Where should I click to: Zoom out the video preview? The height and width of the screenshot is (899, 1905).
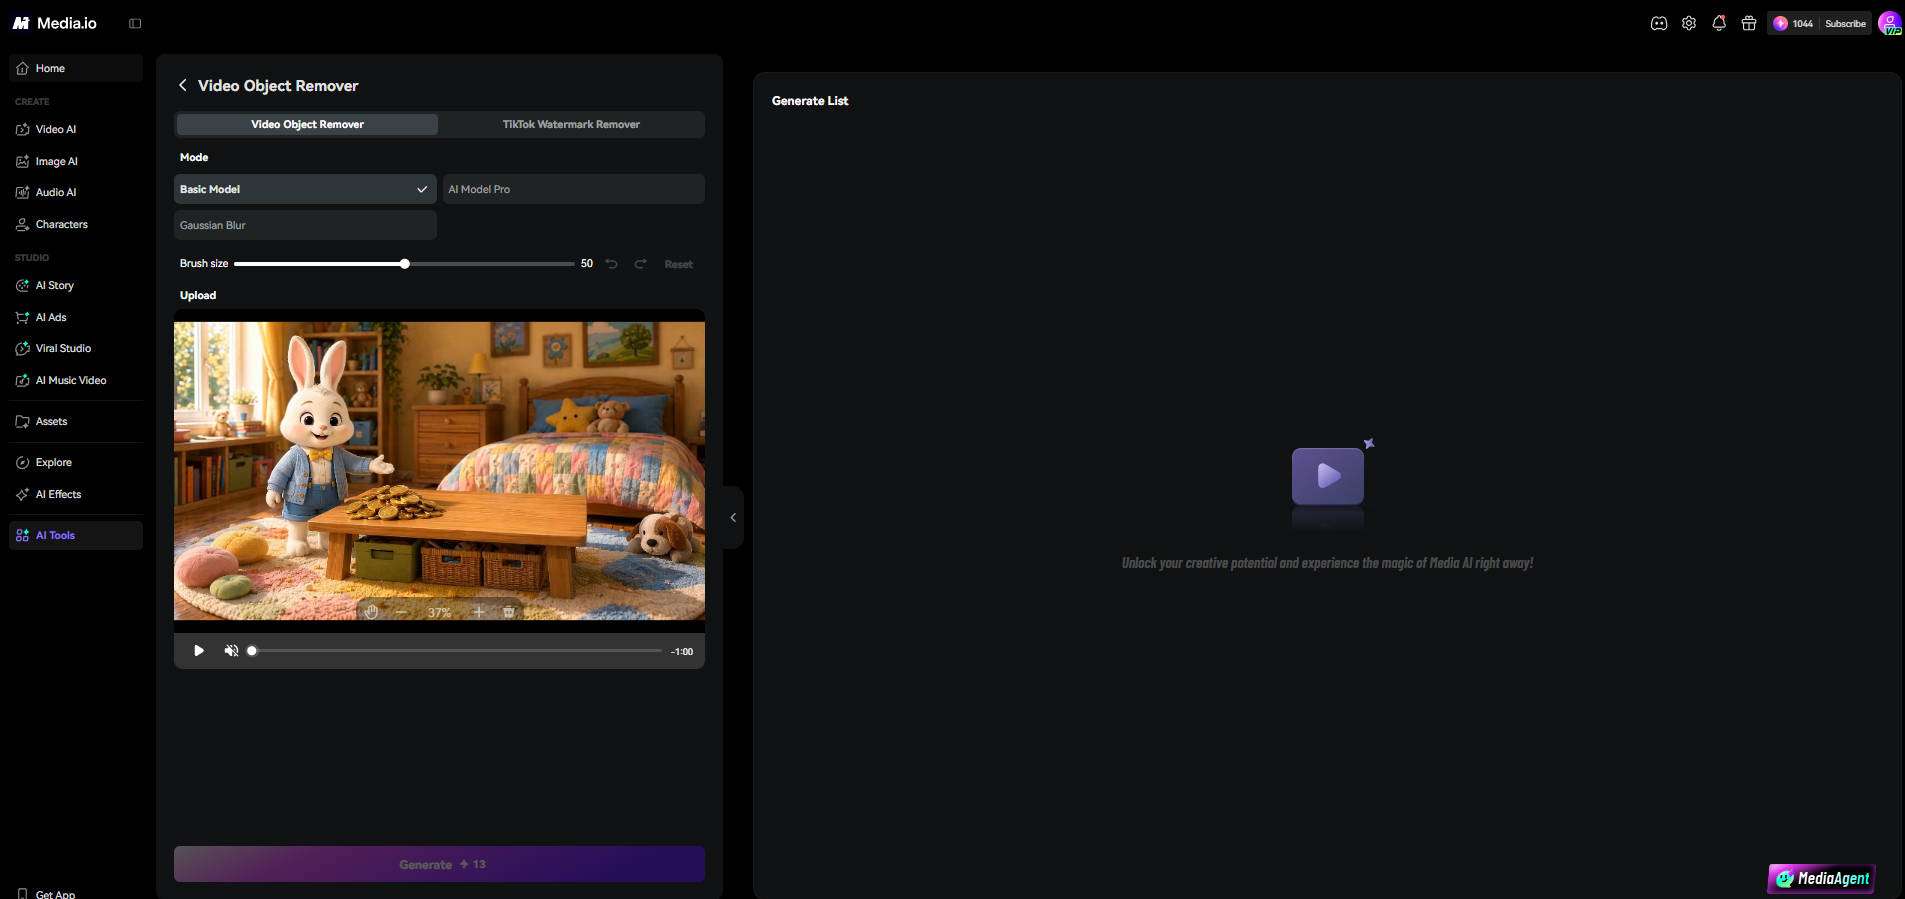pos(401,612)
